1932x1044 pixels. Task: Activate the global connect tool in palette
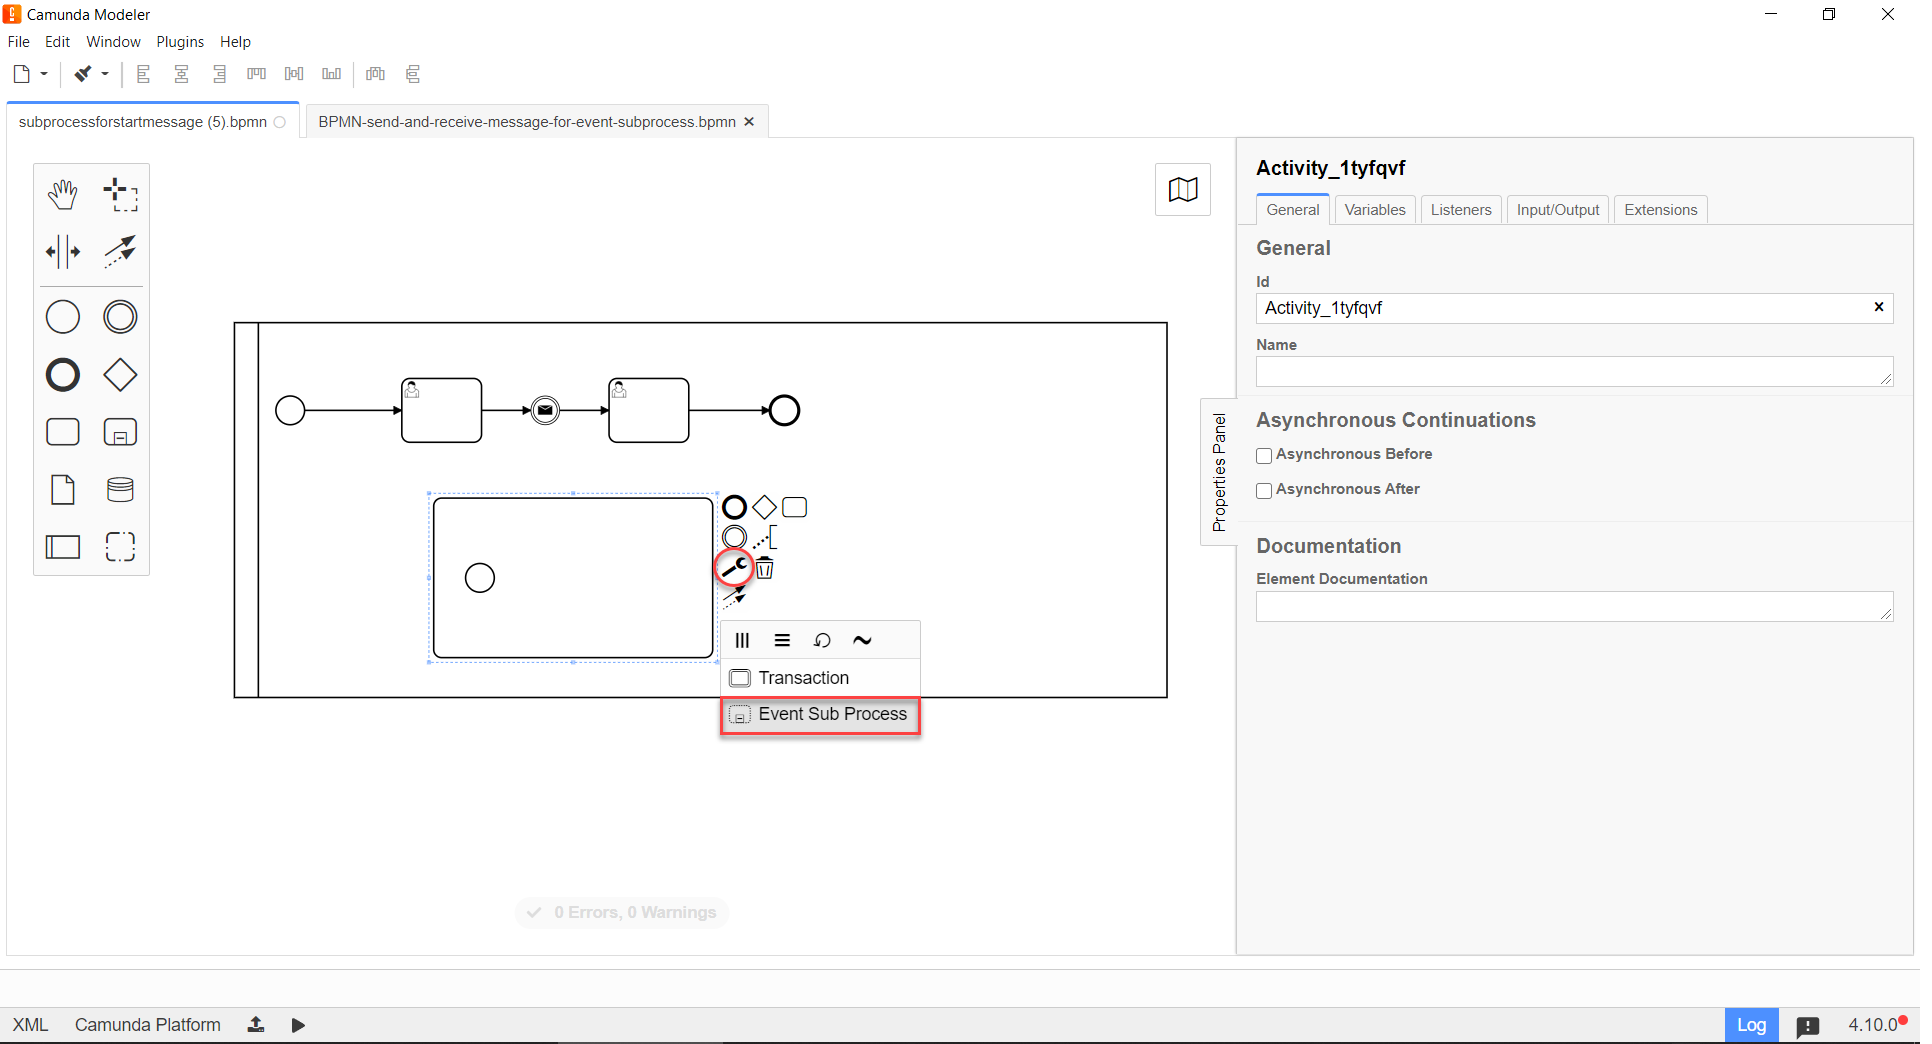121,252
